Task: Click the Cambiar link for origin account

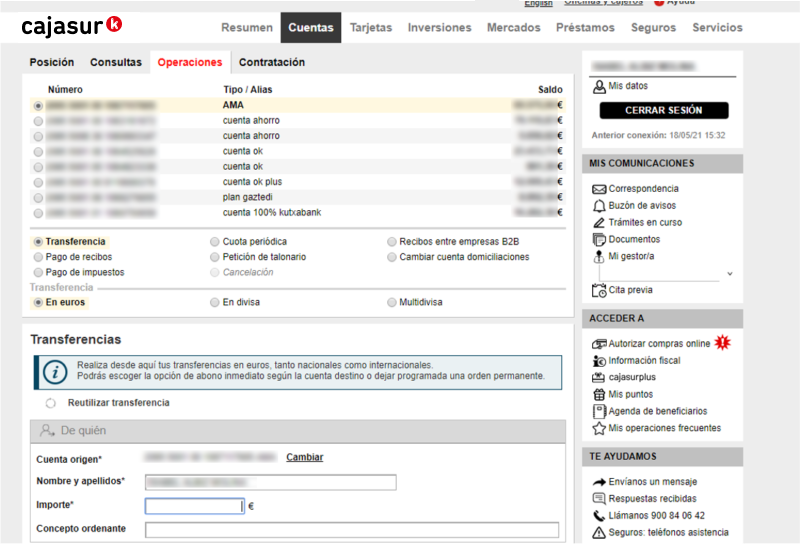Action: pyautogui.click(x=304, y=458)
